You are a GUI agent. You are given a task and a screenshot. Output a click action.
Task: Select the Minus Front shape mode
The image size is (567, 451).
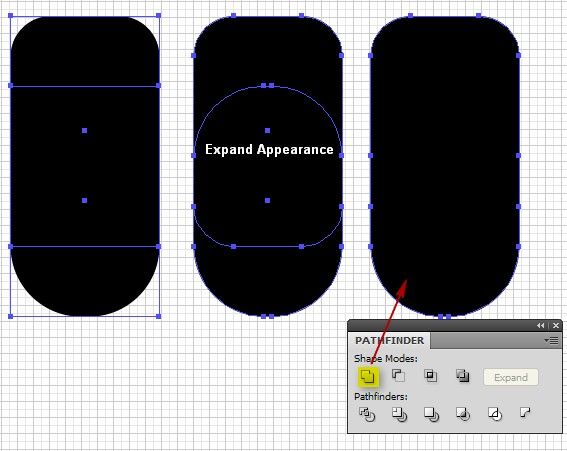[398, 375]
